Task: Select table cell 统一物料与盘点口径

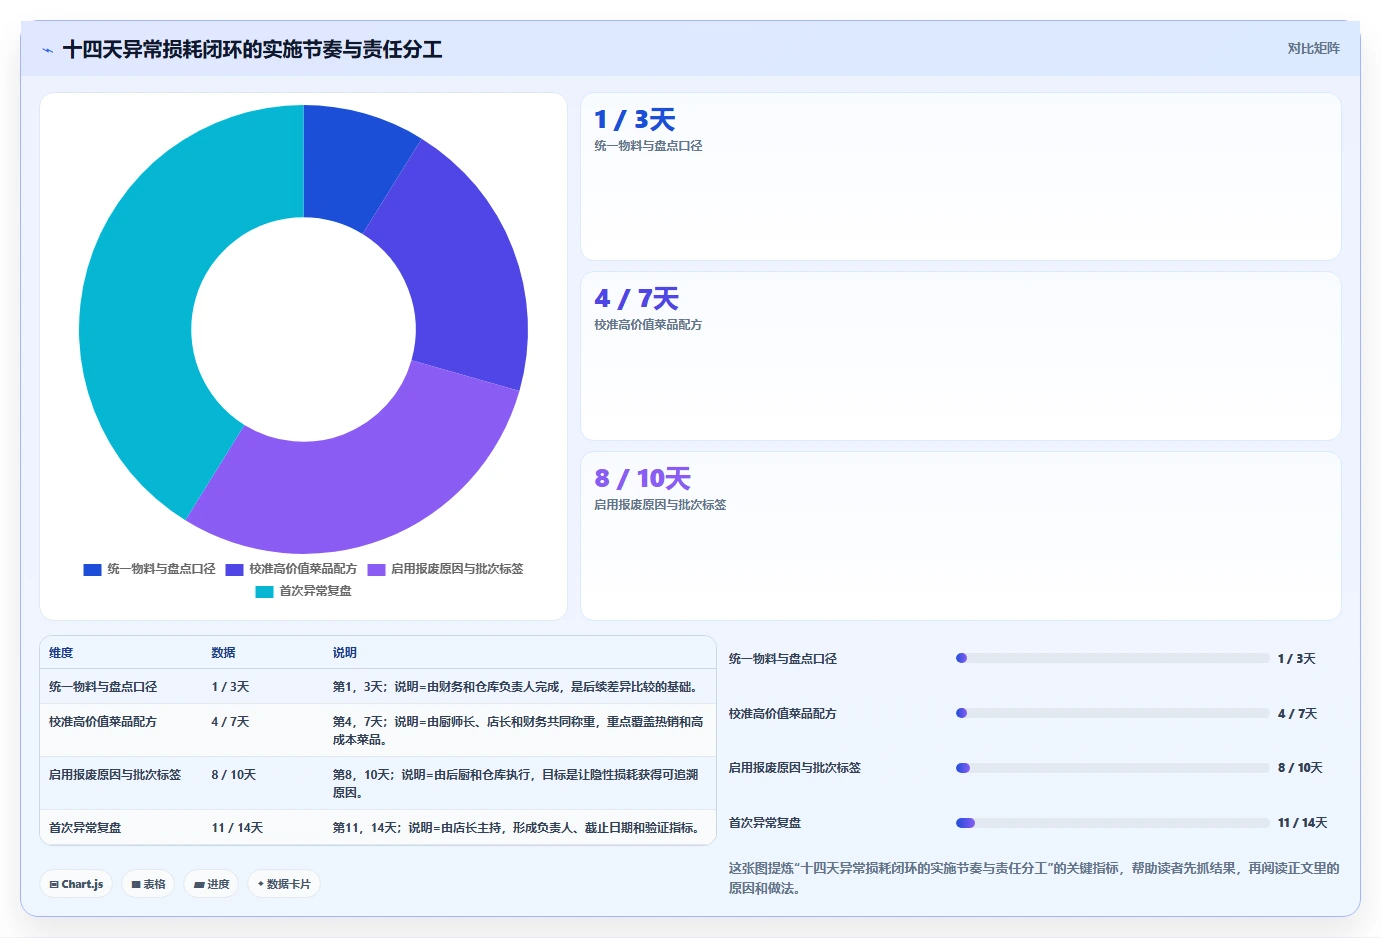Action: (x=103, y=687)
